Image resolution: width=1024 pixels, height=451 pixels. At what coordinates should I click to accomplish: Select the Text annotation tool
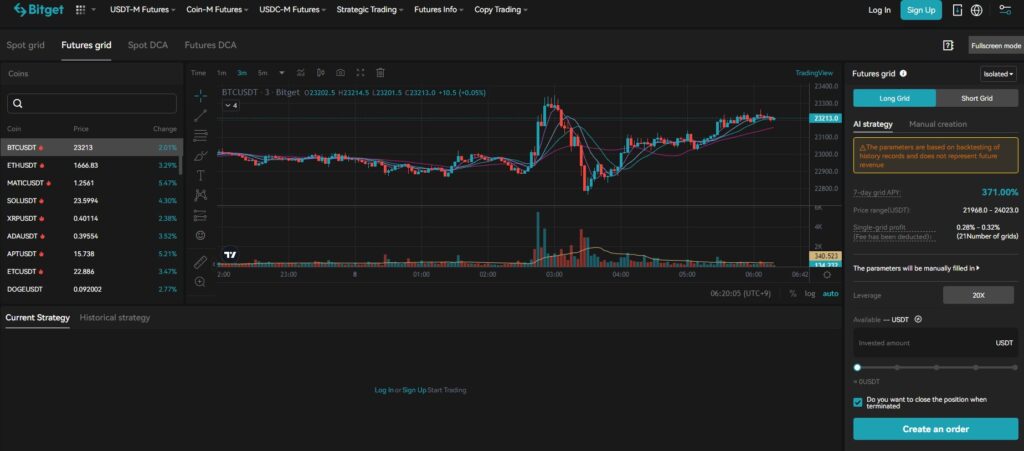200,176
